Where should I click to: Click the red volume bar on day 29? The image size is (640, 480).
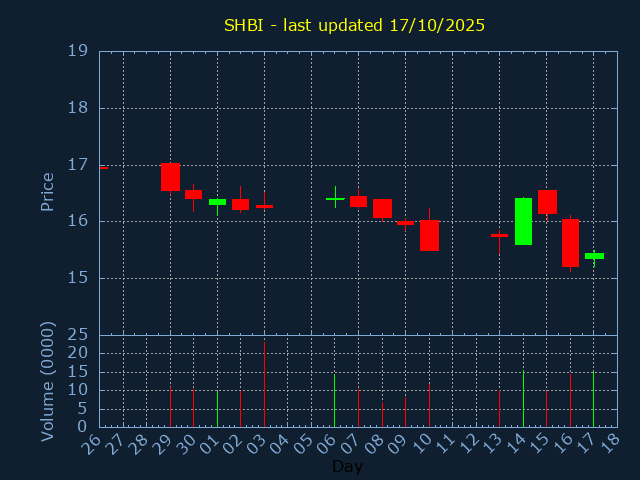click(x=170, y=407)
